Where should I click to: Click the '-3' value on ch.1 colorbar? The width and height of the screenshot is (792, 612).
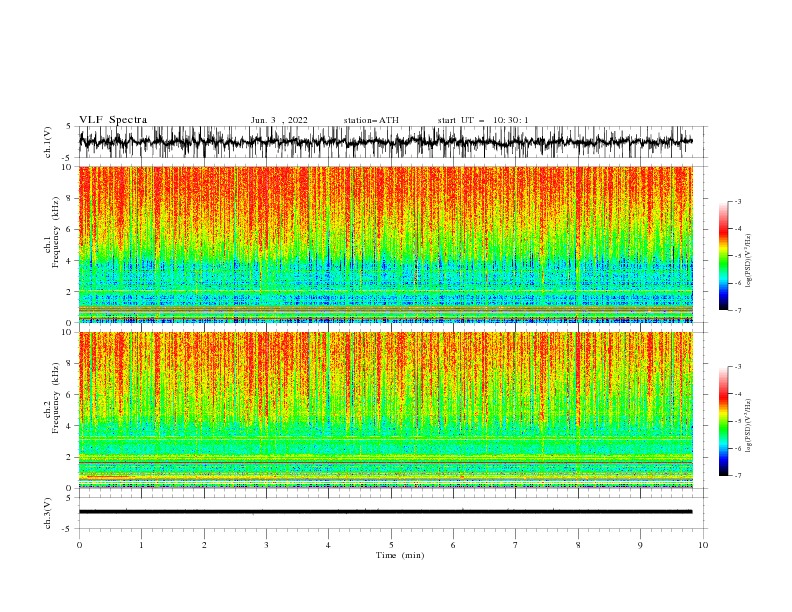(x=737, y=201)
